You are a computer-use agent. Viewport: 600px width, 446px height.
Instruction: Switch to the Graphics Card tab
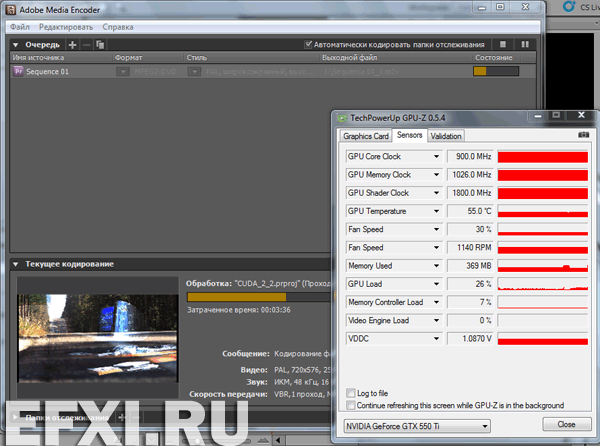coord(366,136)
